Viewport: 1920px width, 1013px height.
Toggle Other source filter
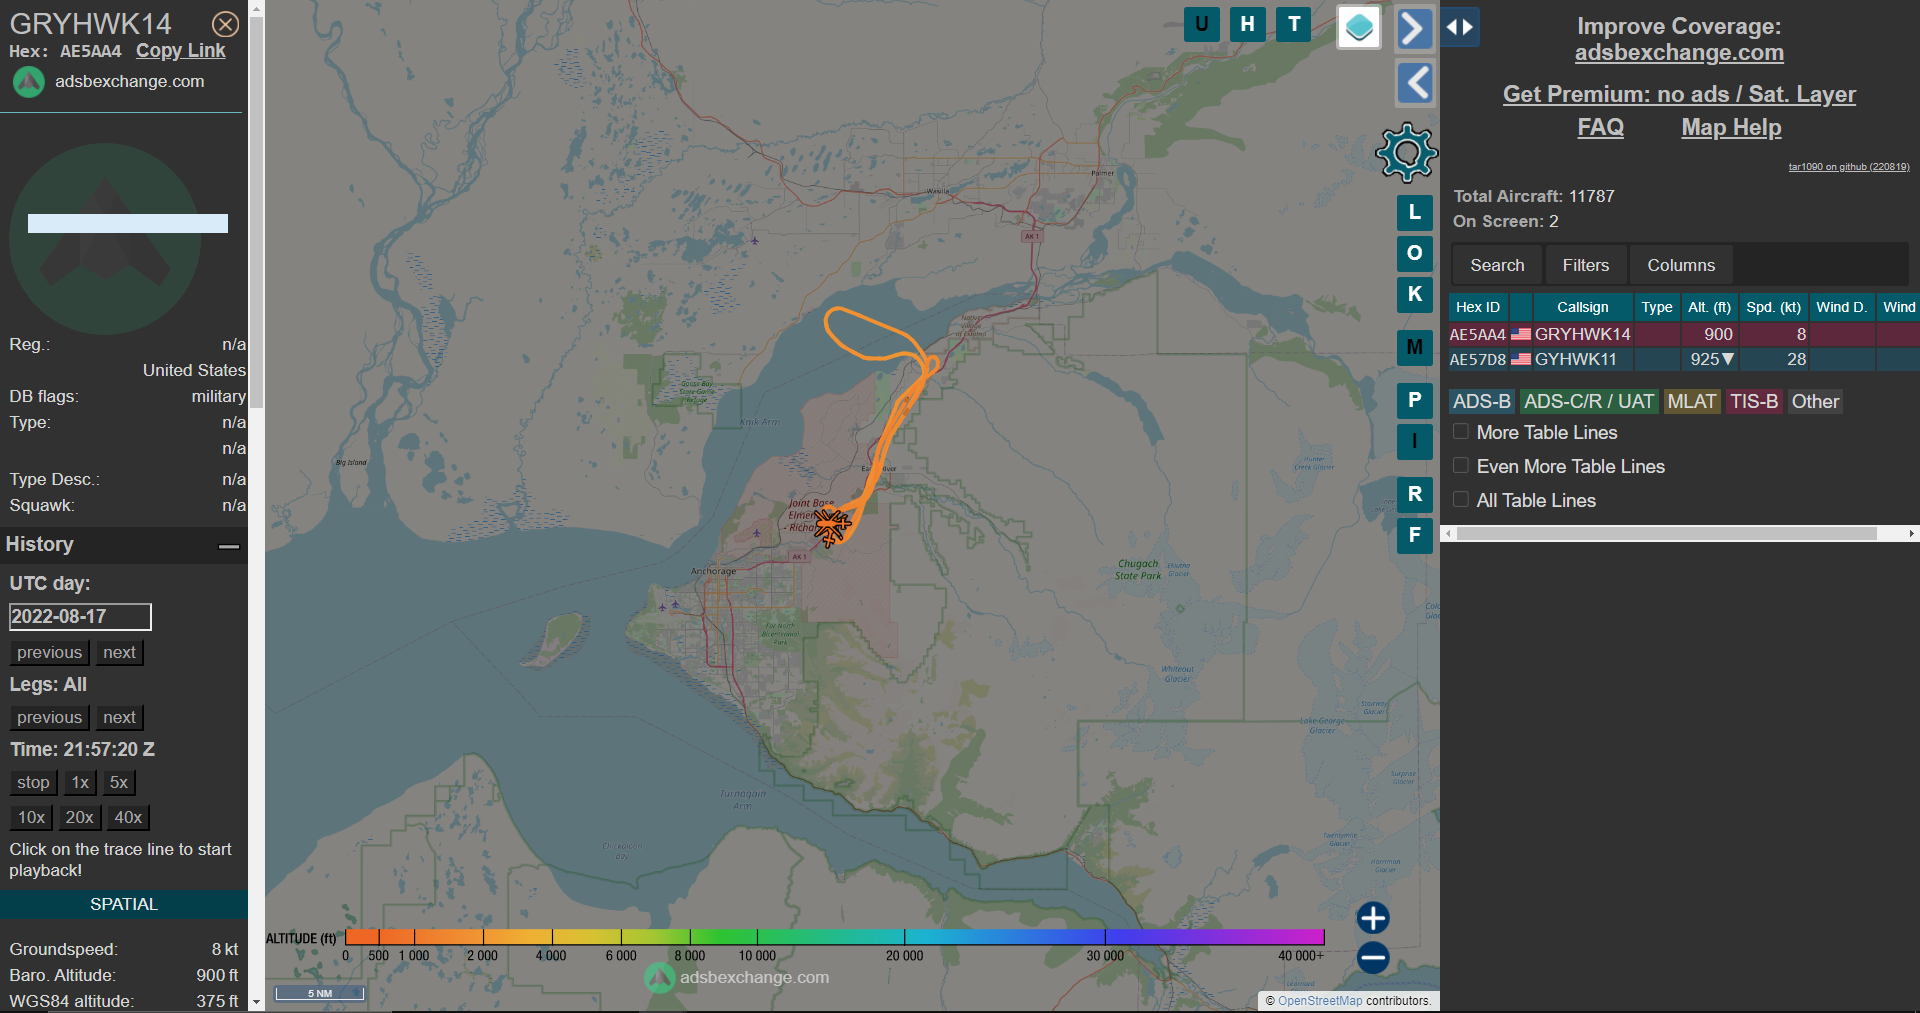[1815, 401]
